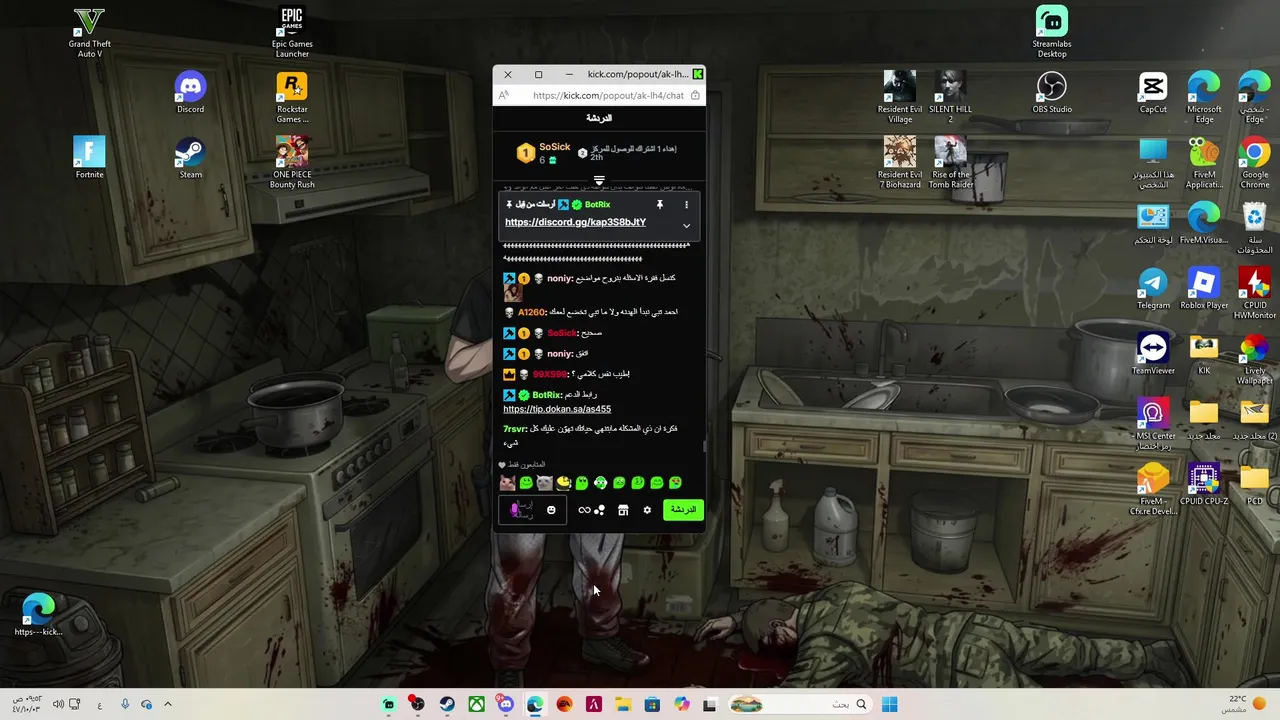Open Microsoft Store from the taskbar
This screenshot has width=1280, height=720.
[x=652, y=704]
